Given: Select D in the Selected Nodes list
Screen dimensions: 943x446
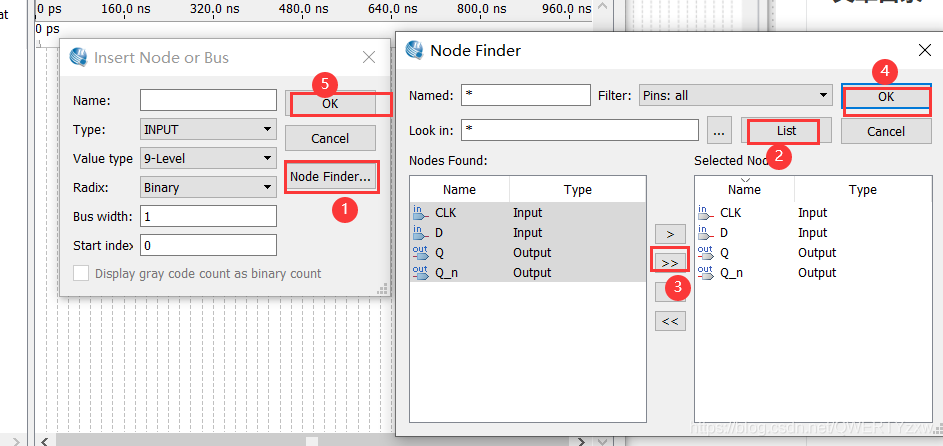Looking at the screenshot, I should [x=813, y=232].
